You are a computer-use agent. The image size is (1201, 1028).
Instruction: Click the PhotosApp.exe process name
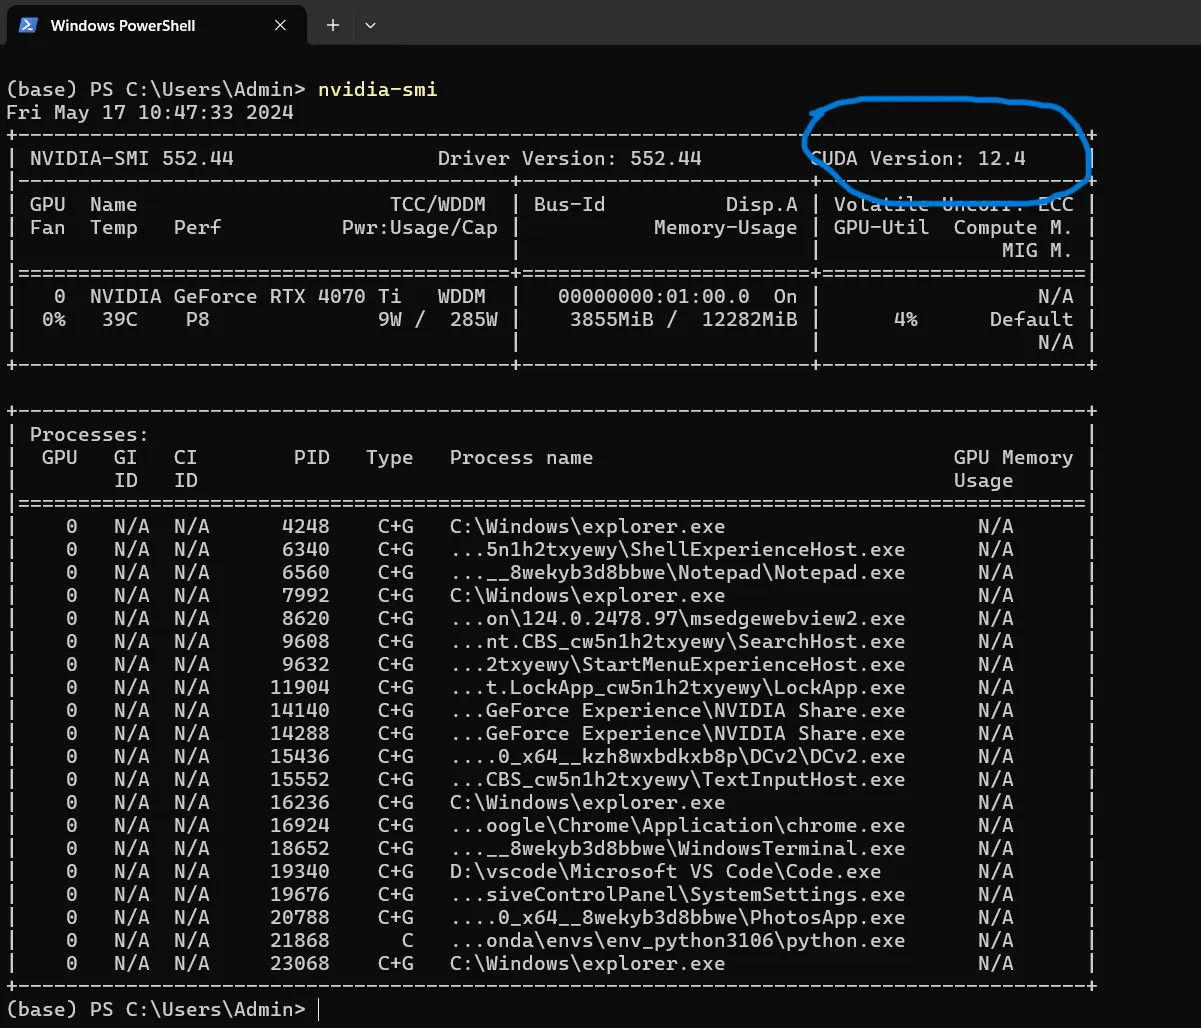[x=678, y=917]
